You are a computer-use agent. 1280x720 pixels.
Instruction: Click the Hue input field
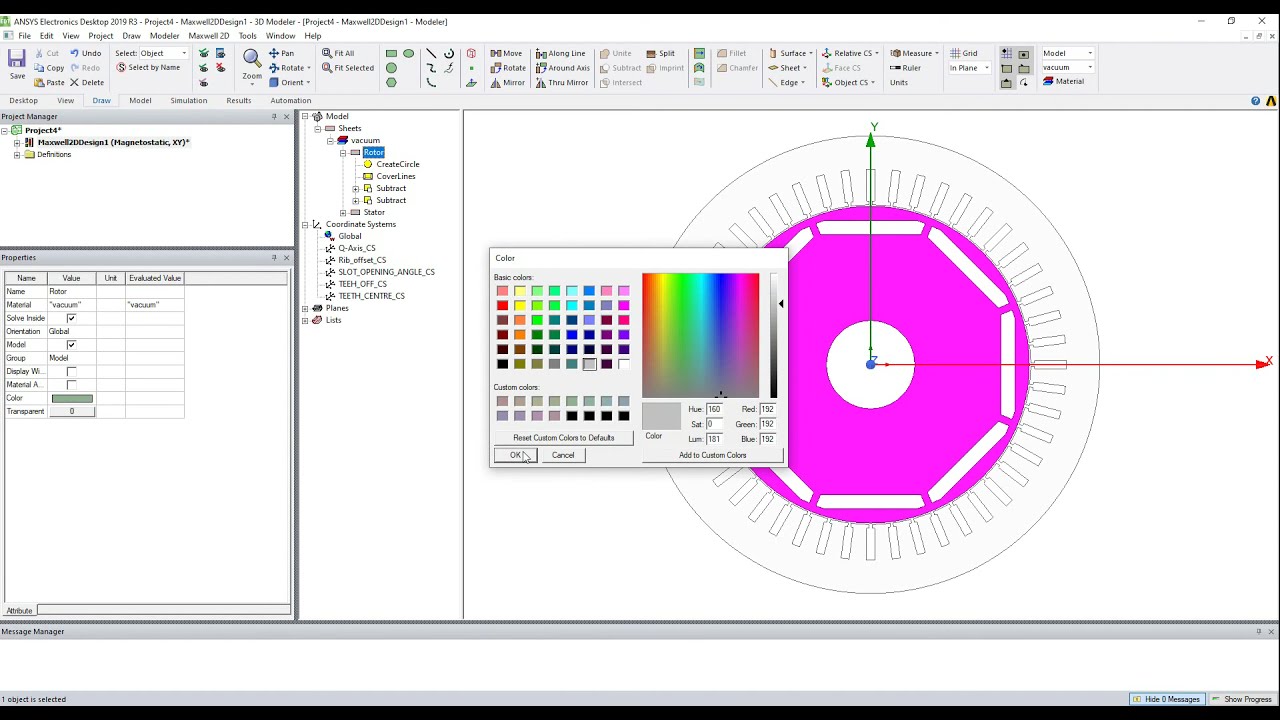tap(714, 409)
